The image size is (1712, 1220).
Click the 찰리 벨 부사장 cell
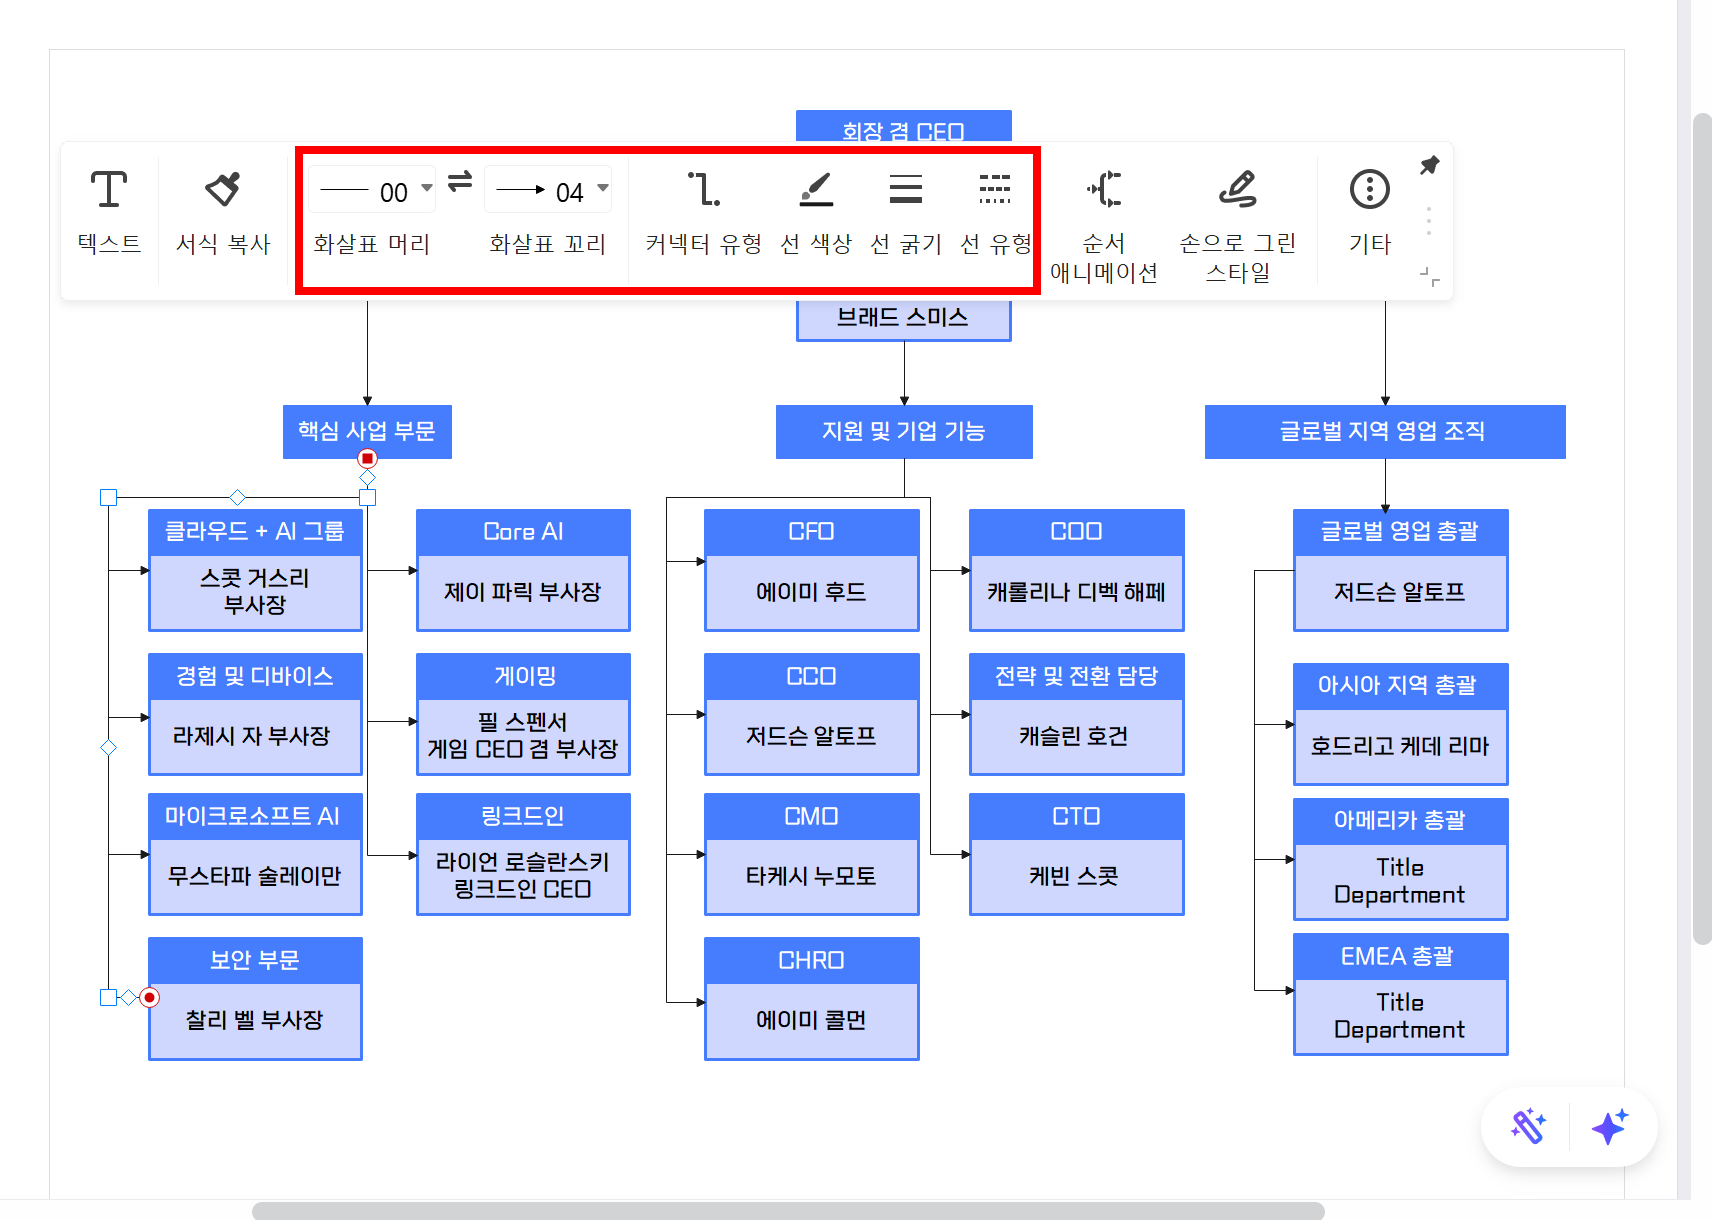(255, 1020)
